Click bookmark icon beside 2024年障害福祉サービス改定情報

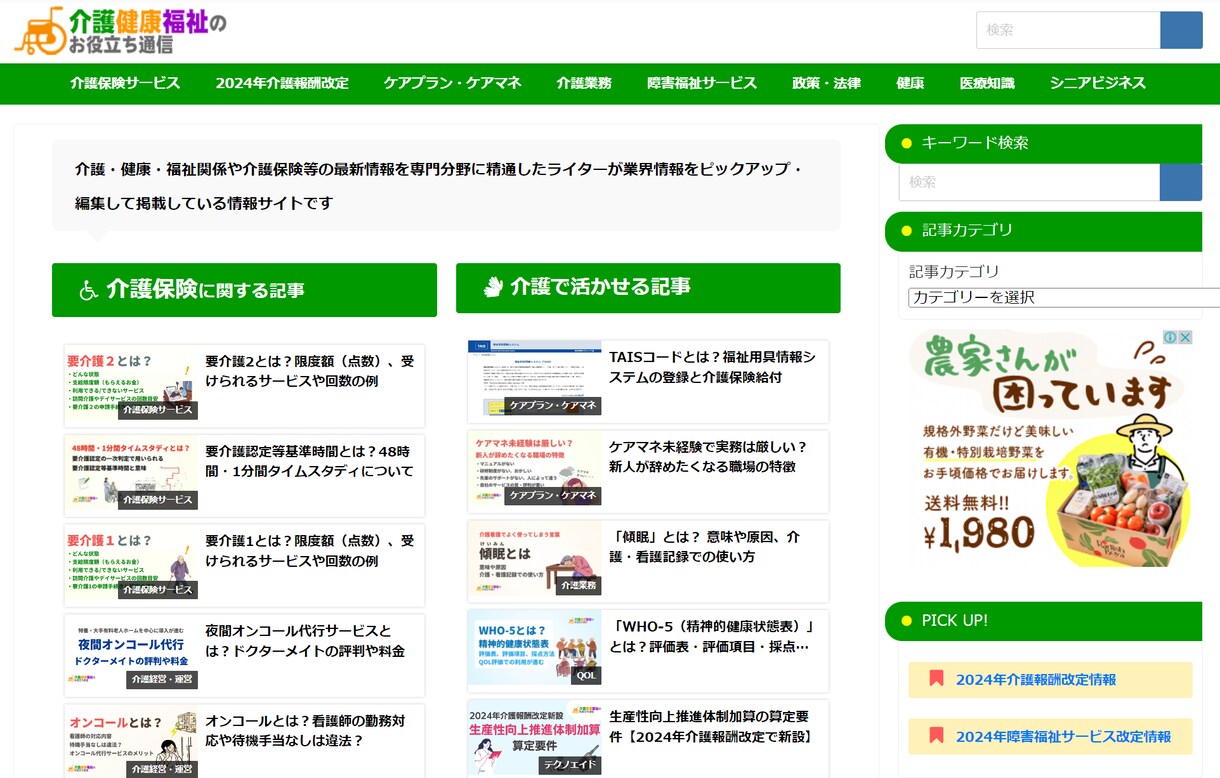(936, 736)
